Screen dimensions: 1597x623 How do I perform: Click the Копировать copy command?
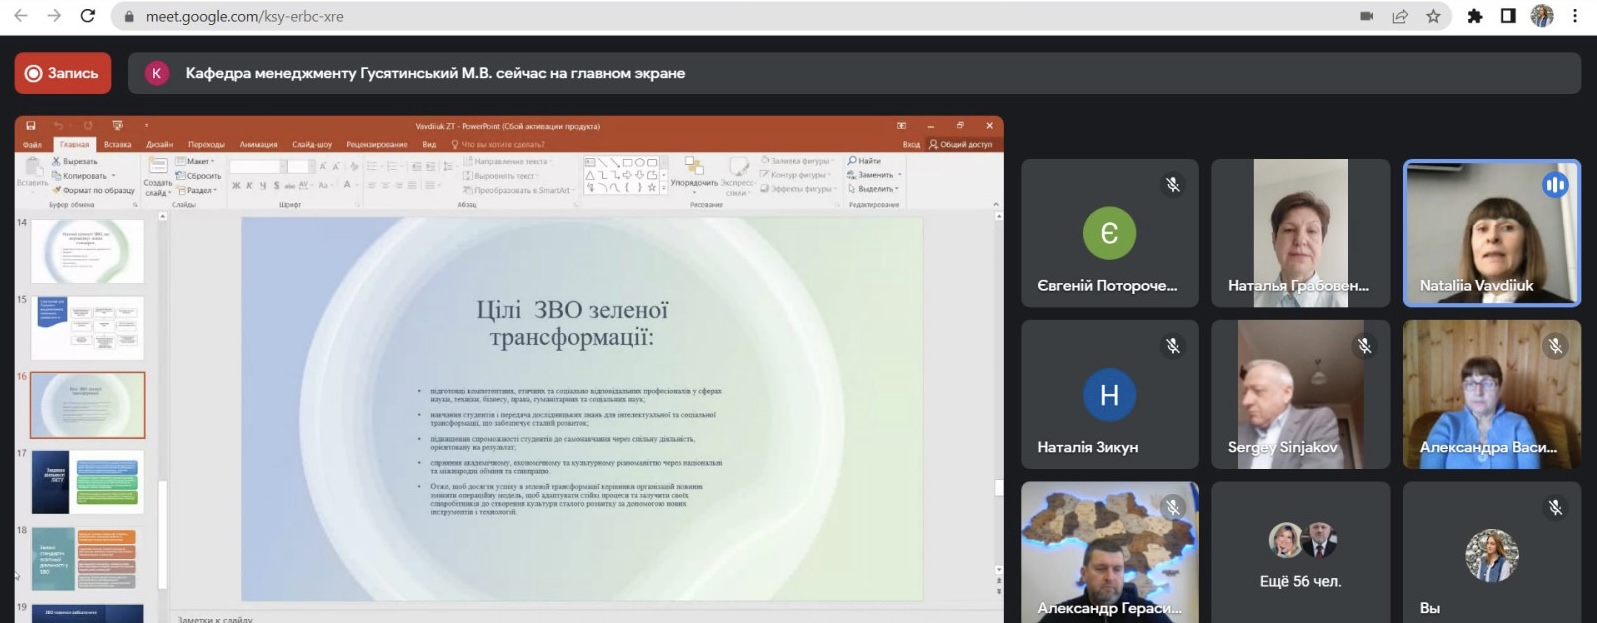coord(84,175)
